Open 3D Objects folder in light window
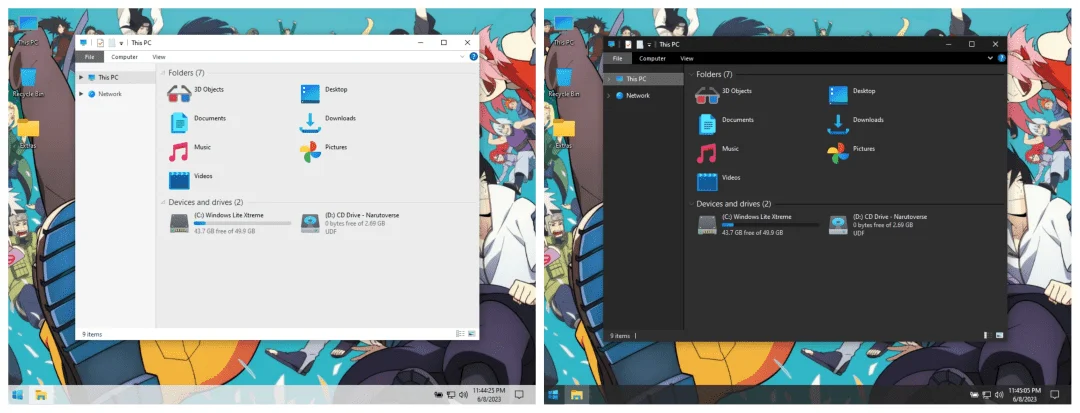The image size is (1080, 413). tap(196, 93)
